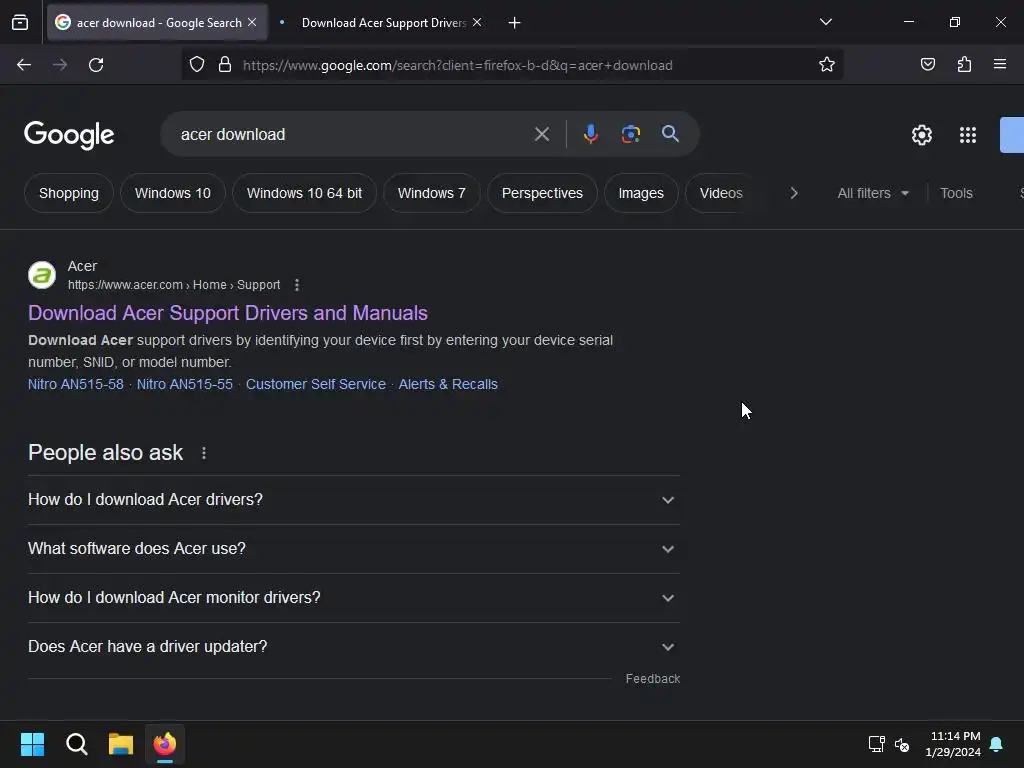
Task: Click the site padlock icon
Action: coord(225,65)
